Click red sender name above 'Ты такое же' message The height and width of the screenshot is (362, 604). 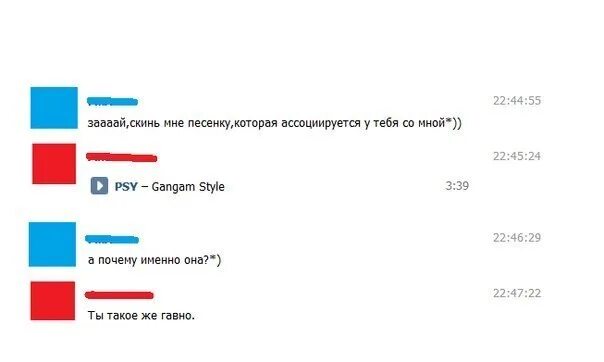click(x=119, y=295)
